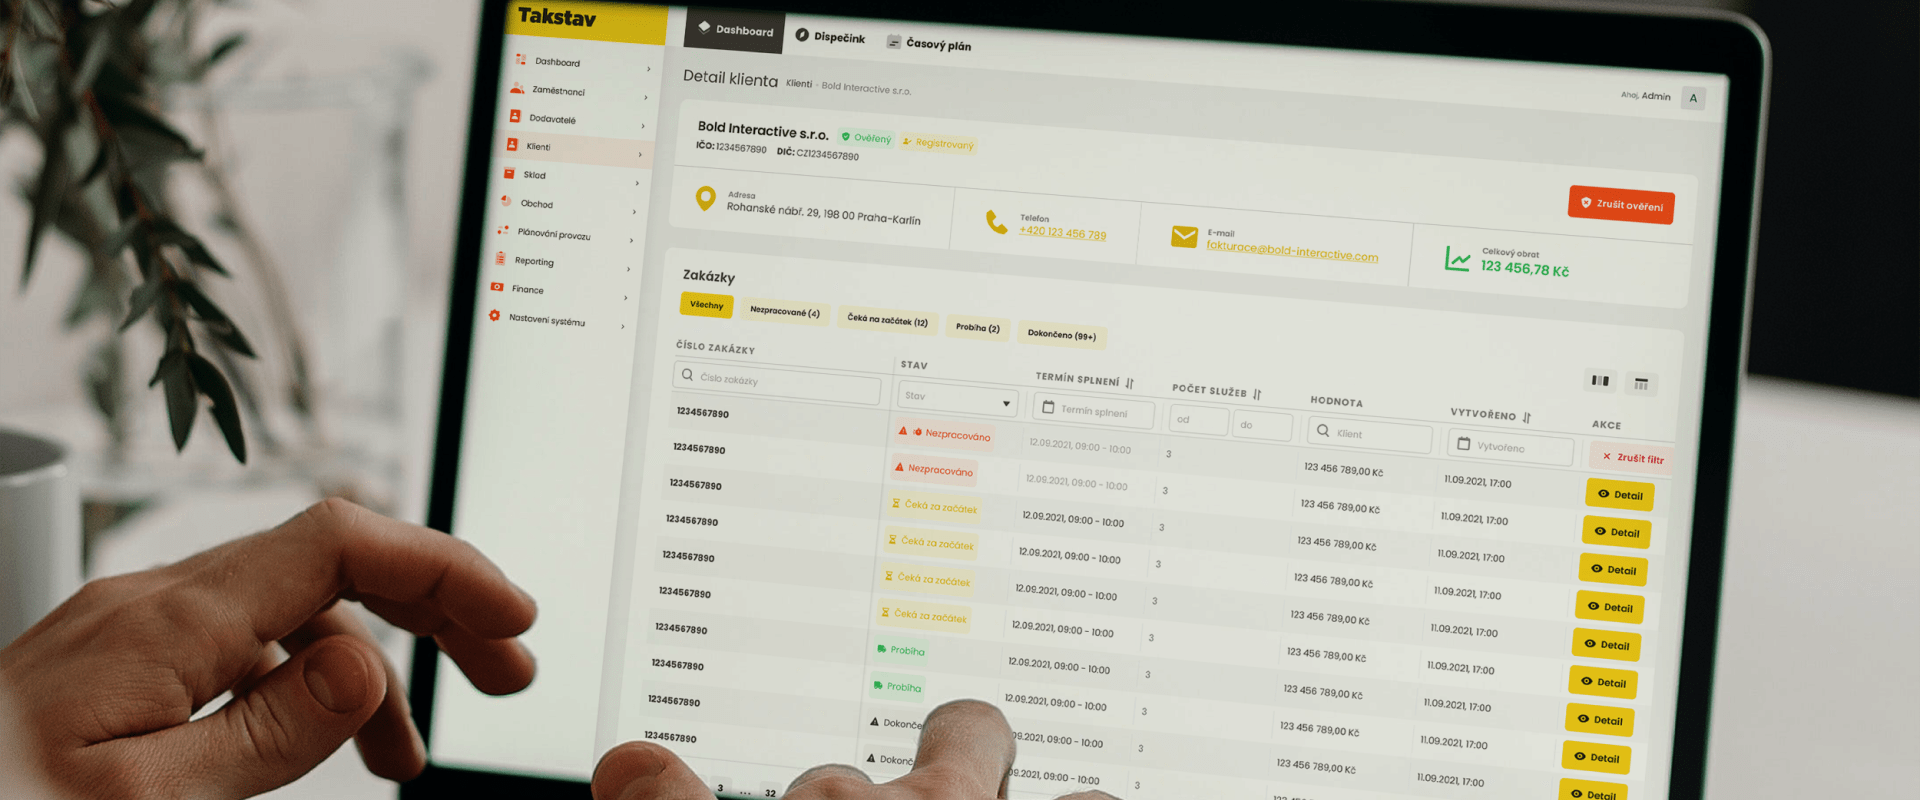Click the Zrušit ověření button

[x=1621, y=205]
